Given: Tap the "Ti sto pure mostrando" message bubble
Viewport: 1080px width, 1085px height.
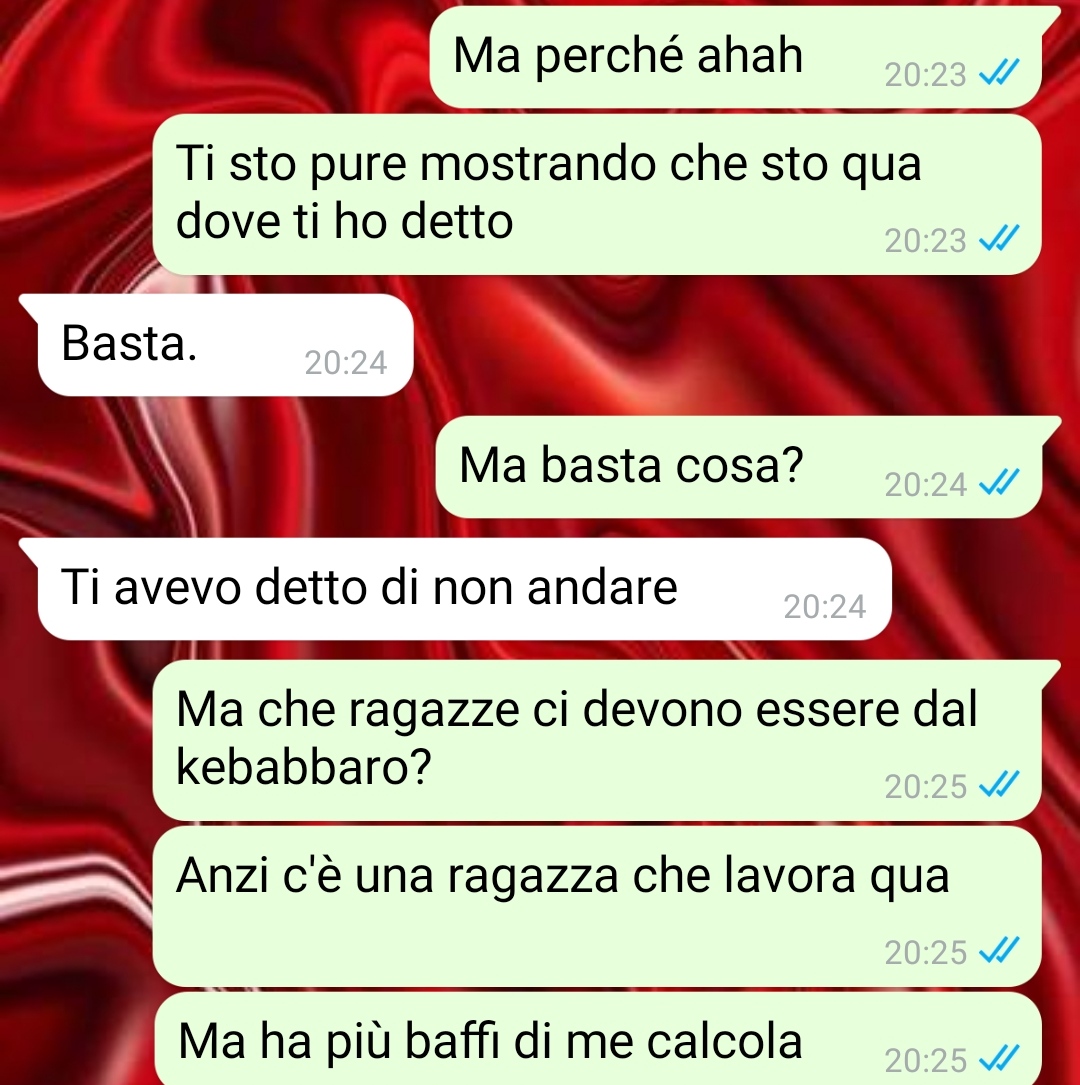Looking at the screenshot, I should (597, 194).
